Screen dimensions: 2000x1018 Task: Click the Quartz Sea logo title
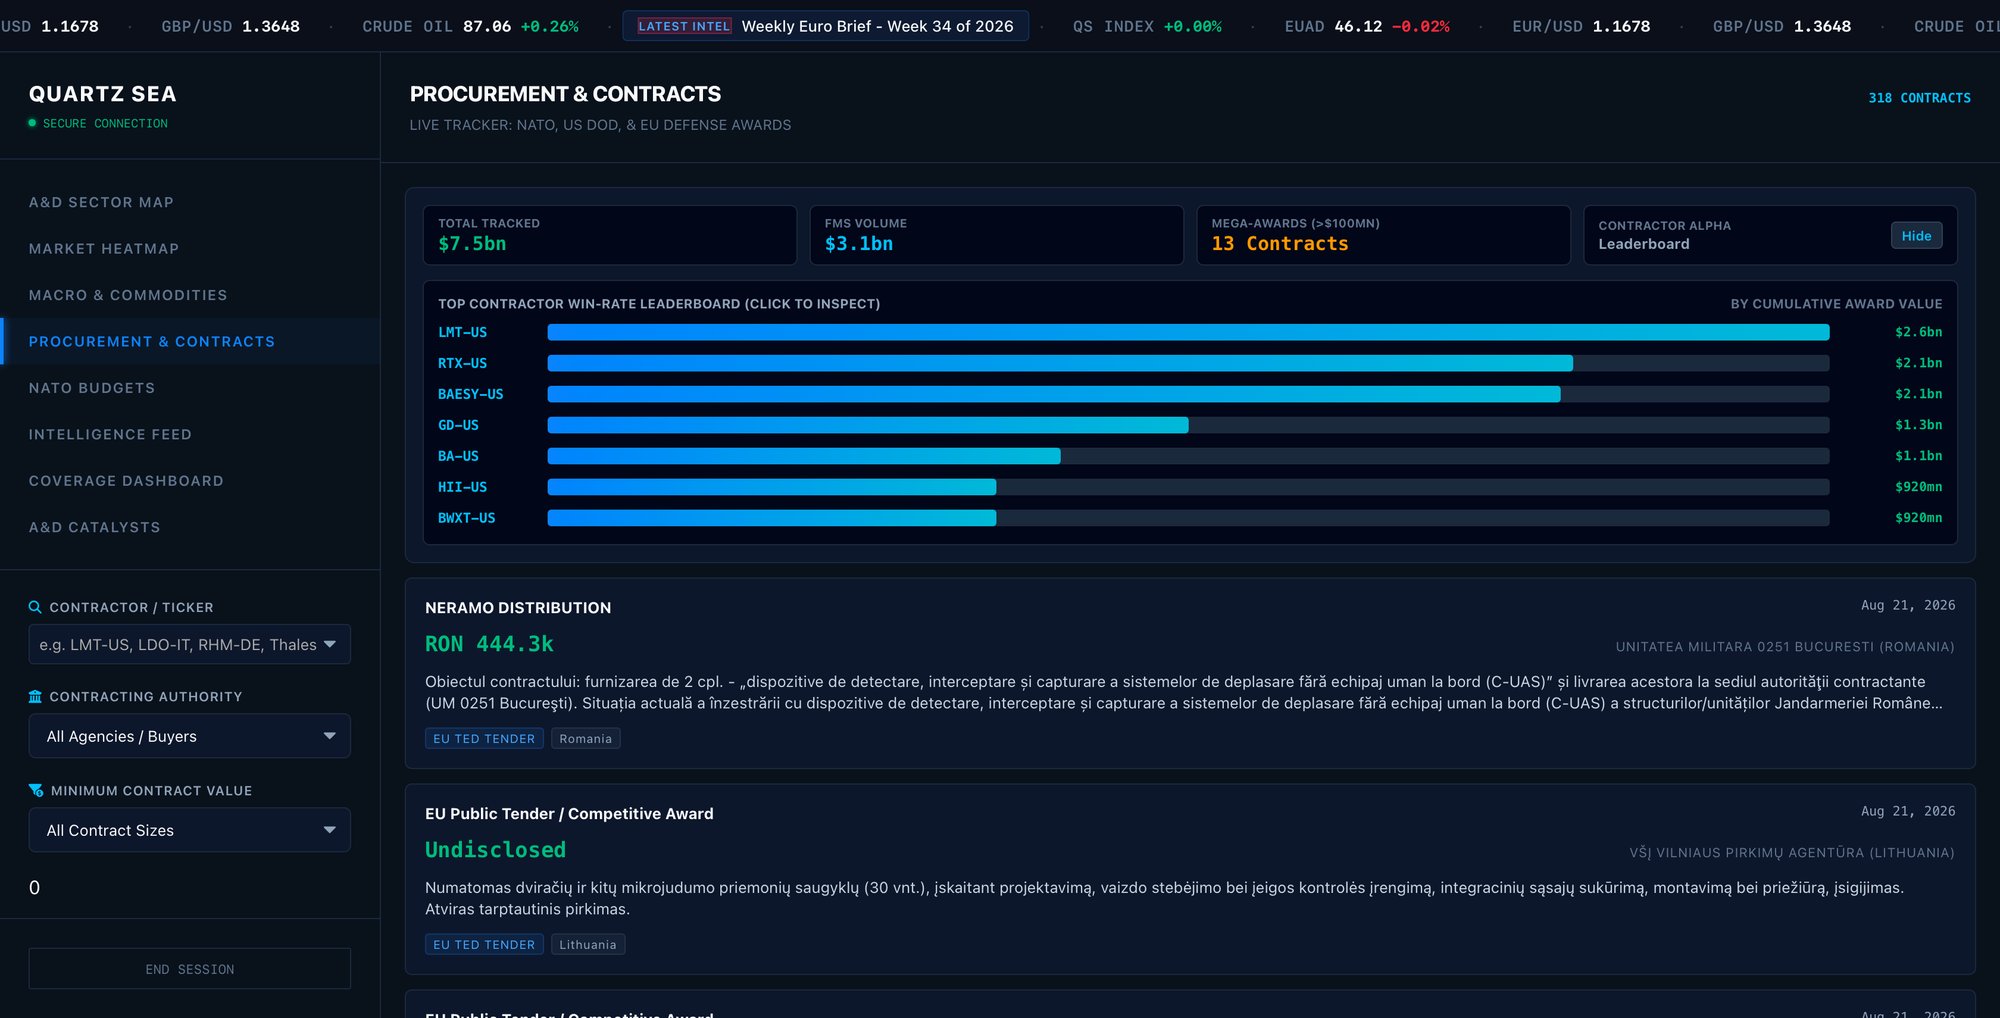[x=103, y=94]
